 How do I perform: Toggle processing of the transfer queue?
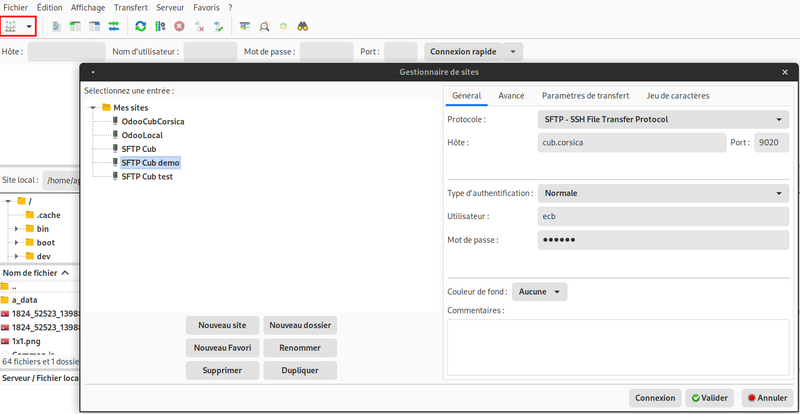[160, 27]
